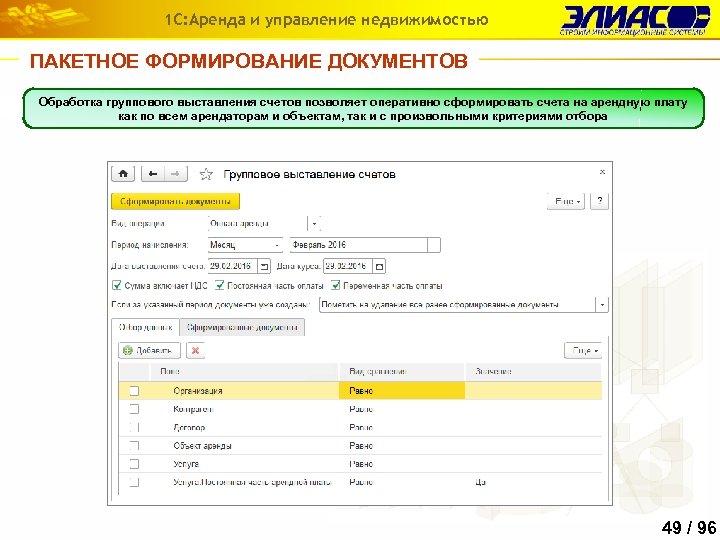Image resolution: width=720 pixels, height=540 pixels.
Task: Enable the Контрагент filter checkbox
Action: (x=134, y=409)
